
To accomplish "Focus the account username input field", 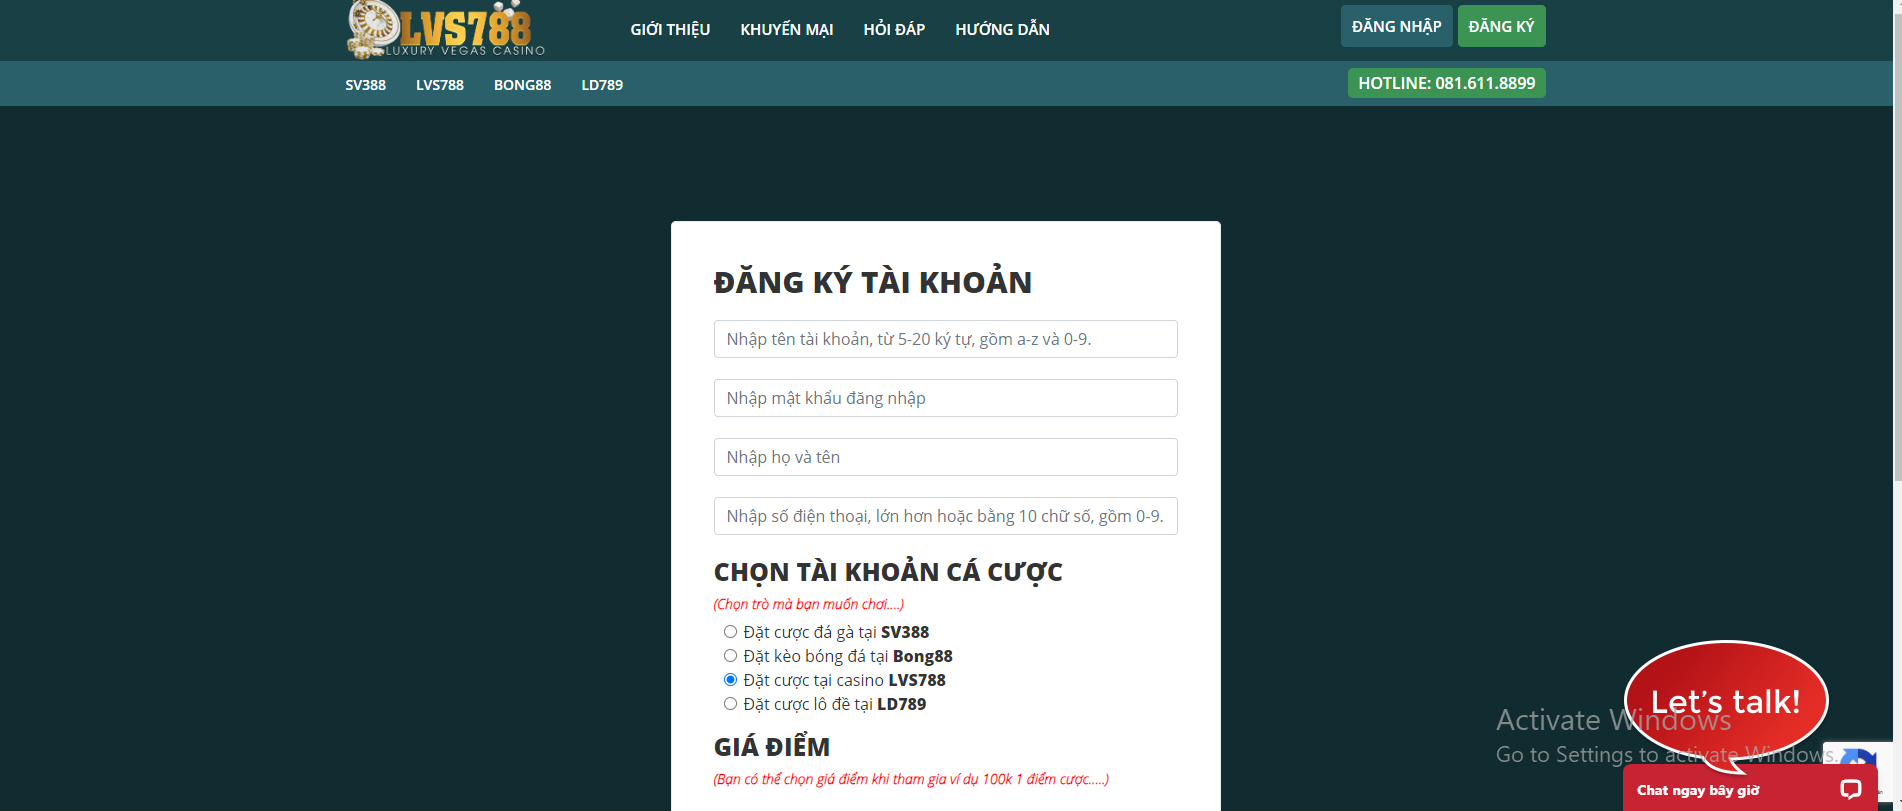I will pos(946,339).
